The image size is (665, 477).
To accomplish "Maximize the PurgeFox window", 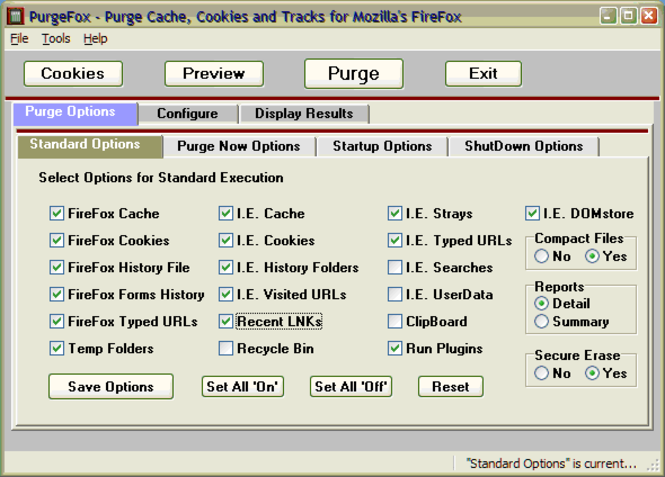I will (x=629, y=17).
